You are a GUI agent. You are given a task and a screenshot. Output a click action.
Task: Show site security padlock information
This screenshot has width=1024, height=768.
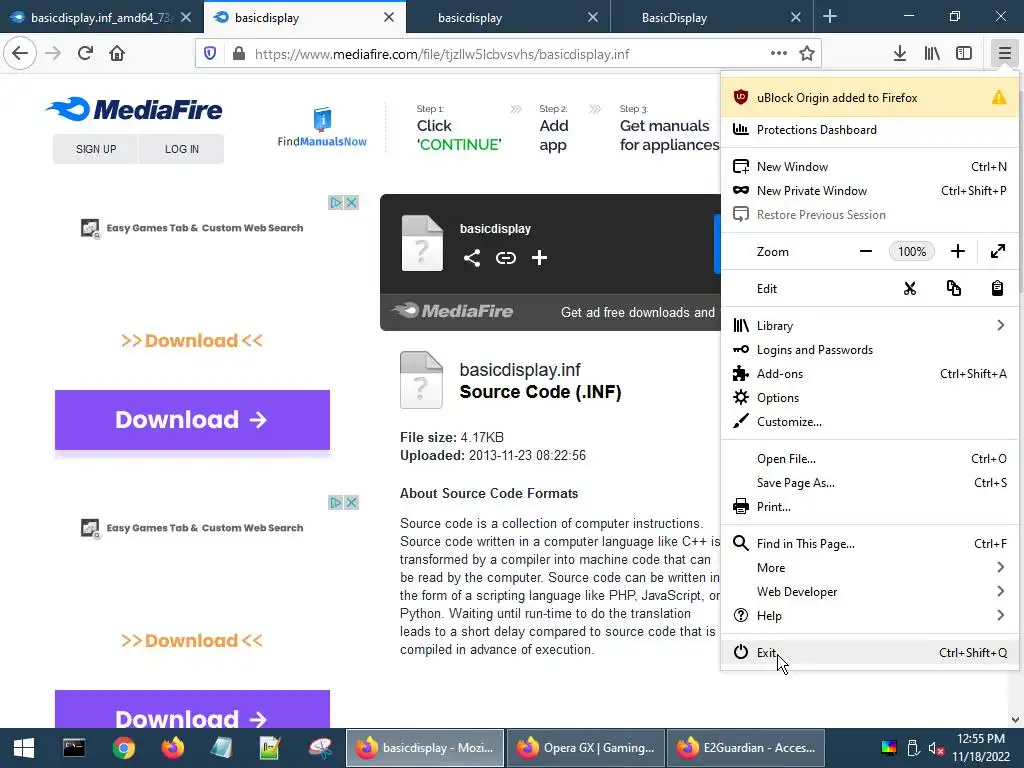239,54
